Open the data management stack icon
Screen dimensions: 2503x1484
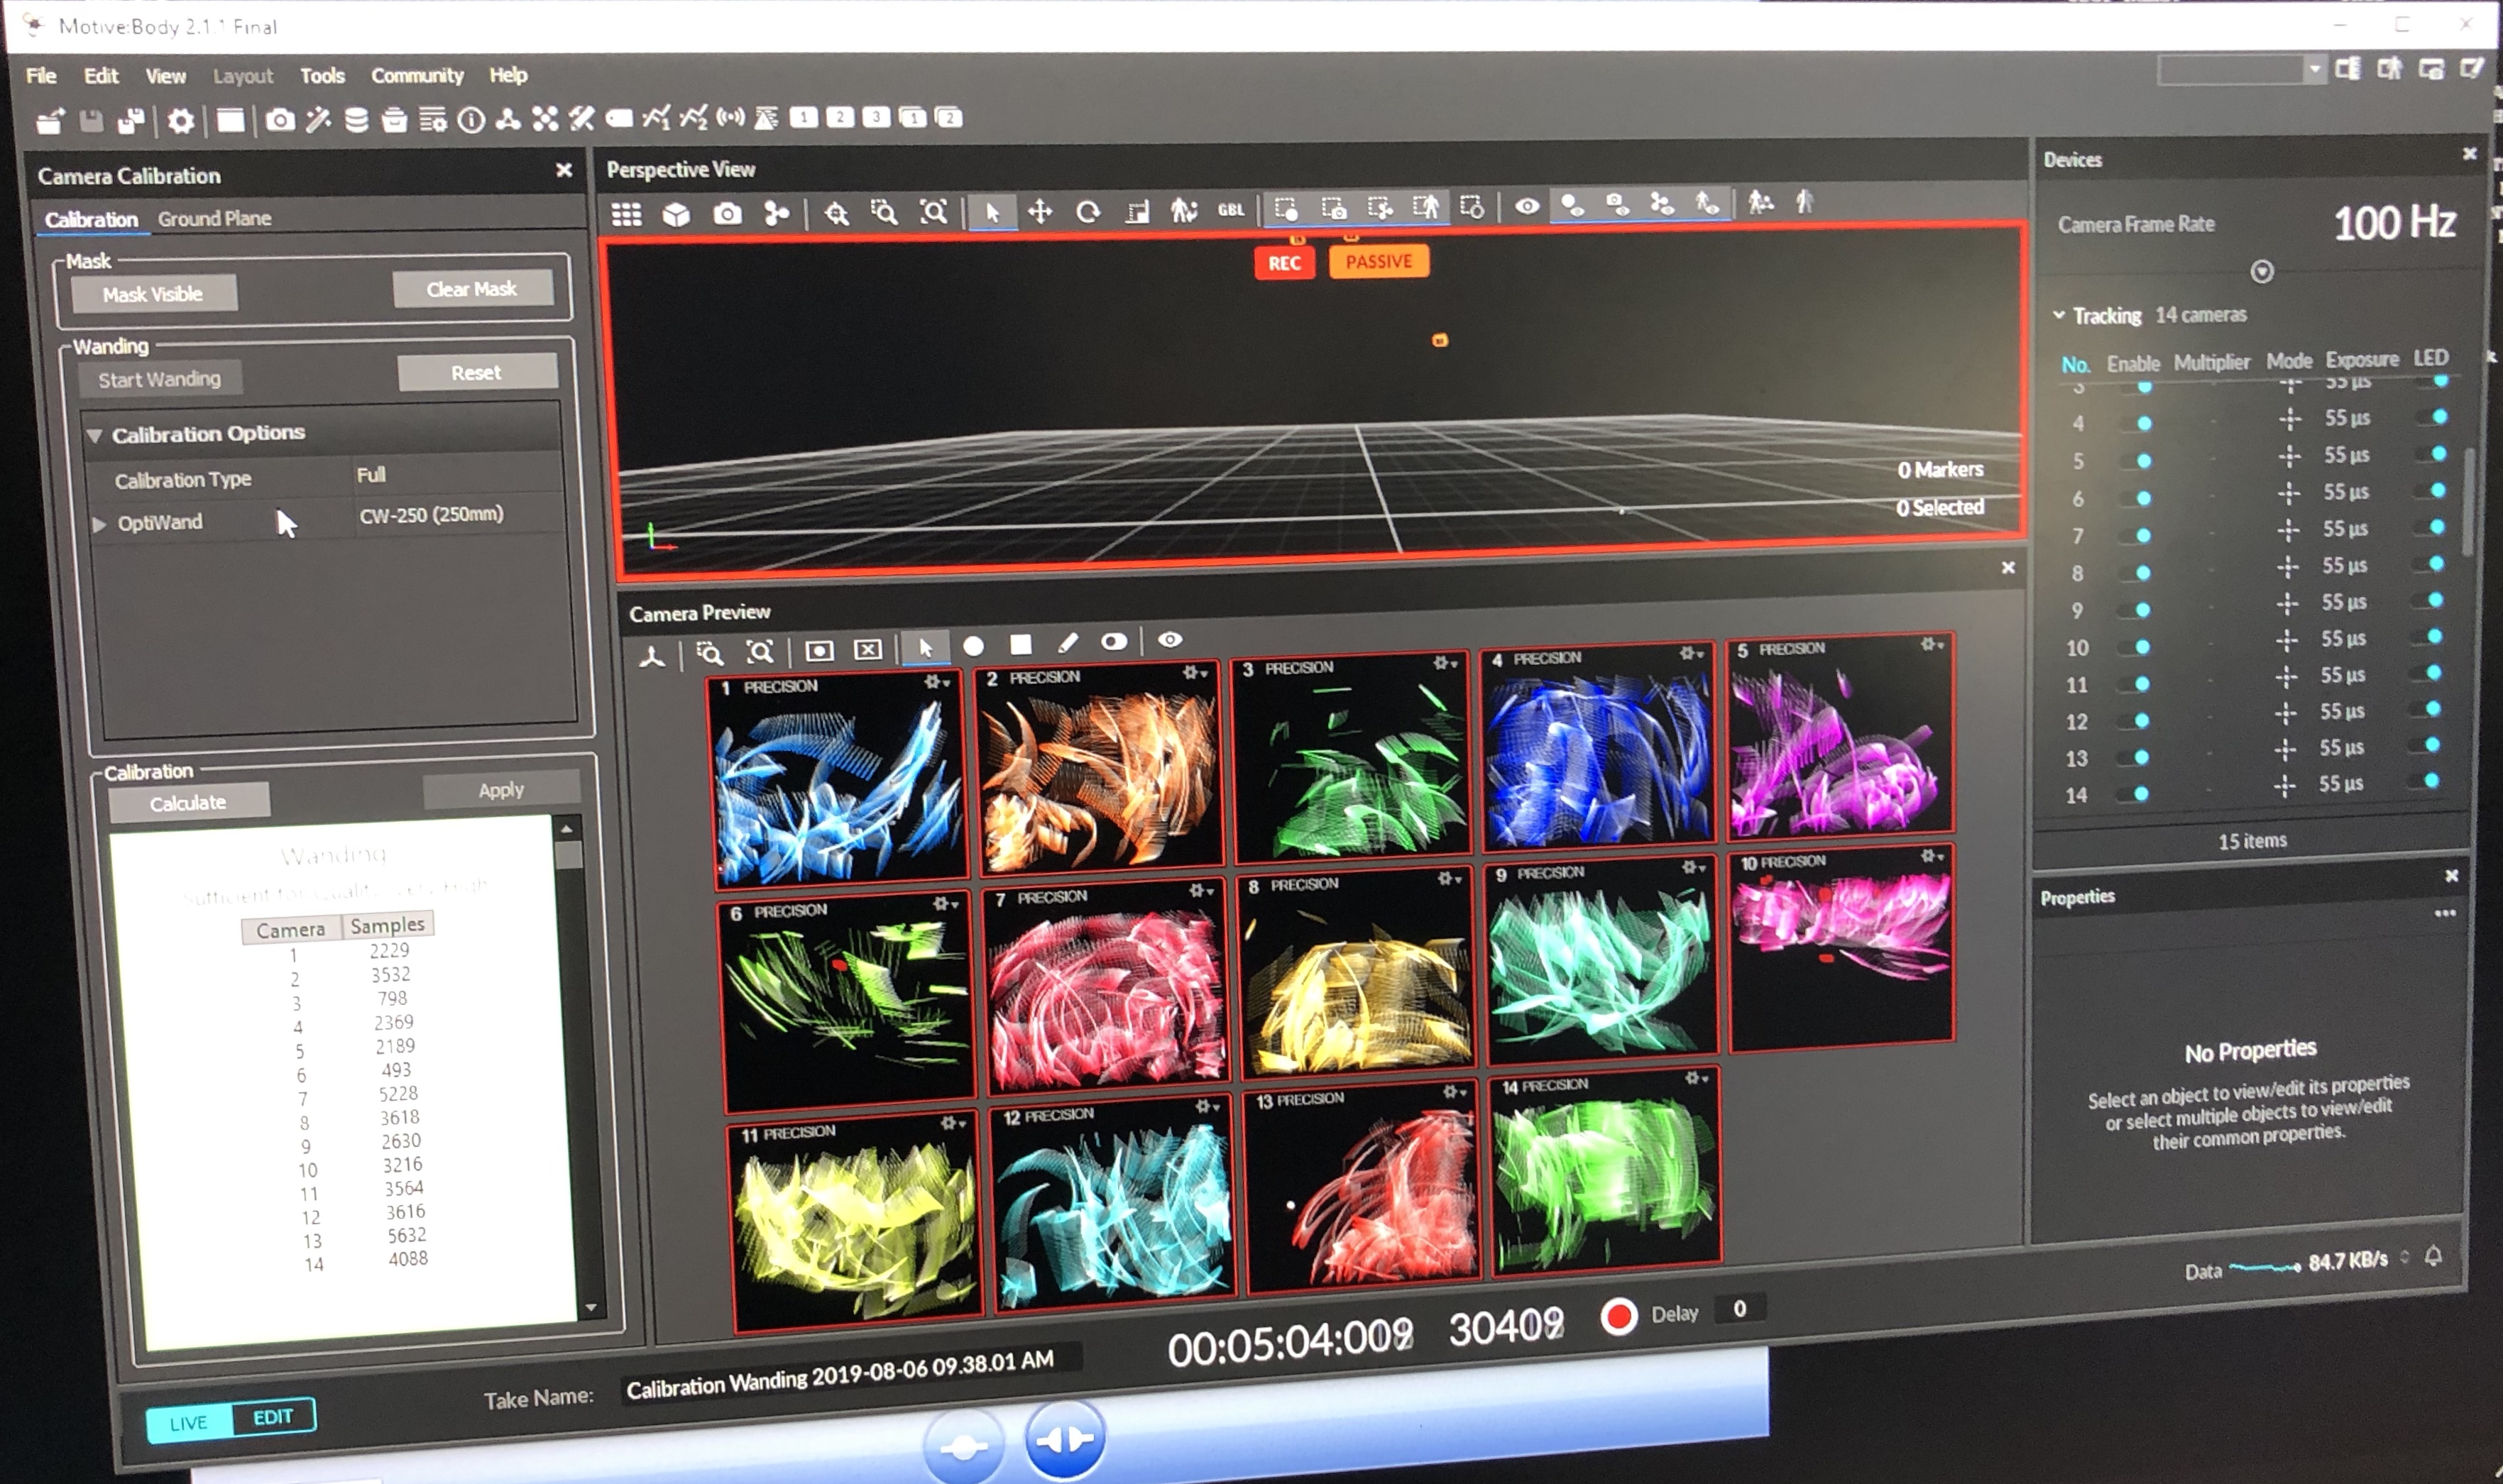pyautogui.click(x=356, y=120)
